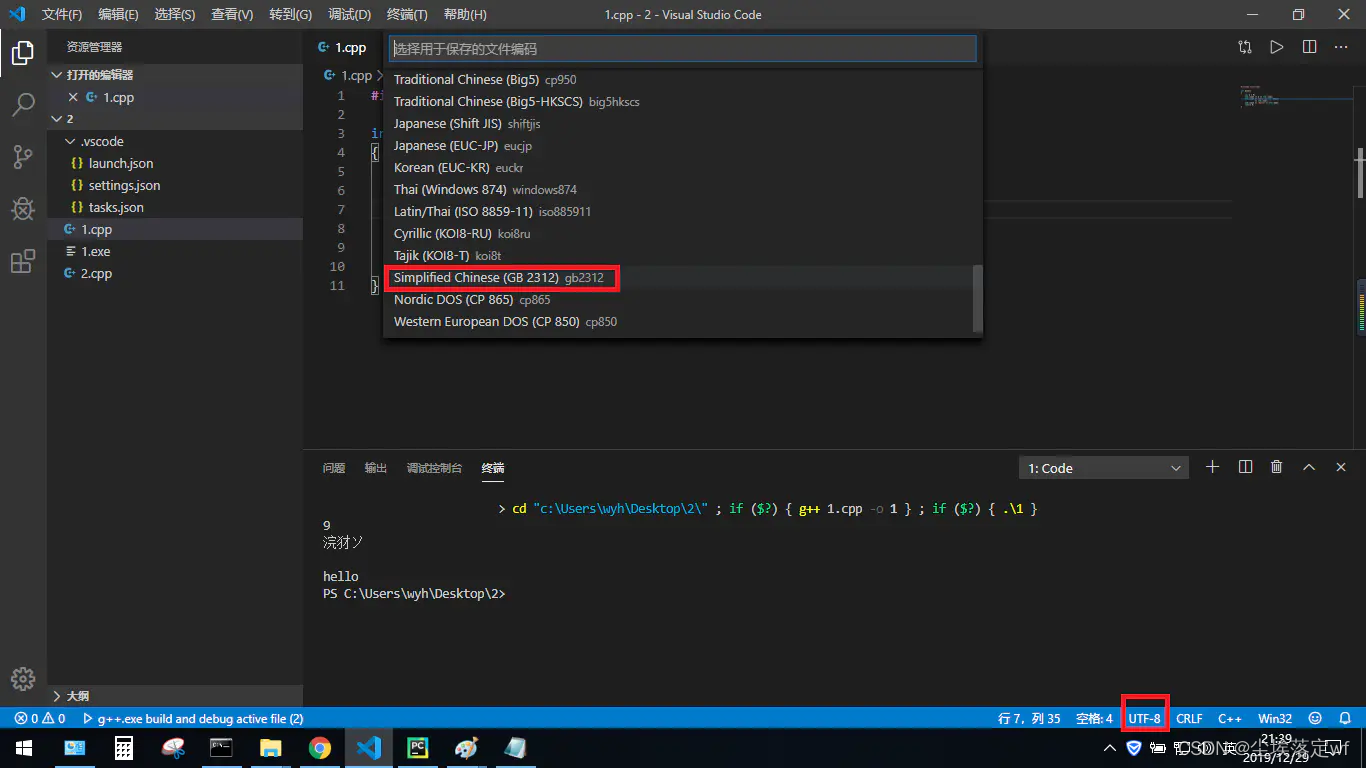Switch to the Problems tab (问题)
The height and width of the screenshot is (768, 1366).
(334, 468)
